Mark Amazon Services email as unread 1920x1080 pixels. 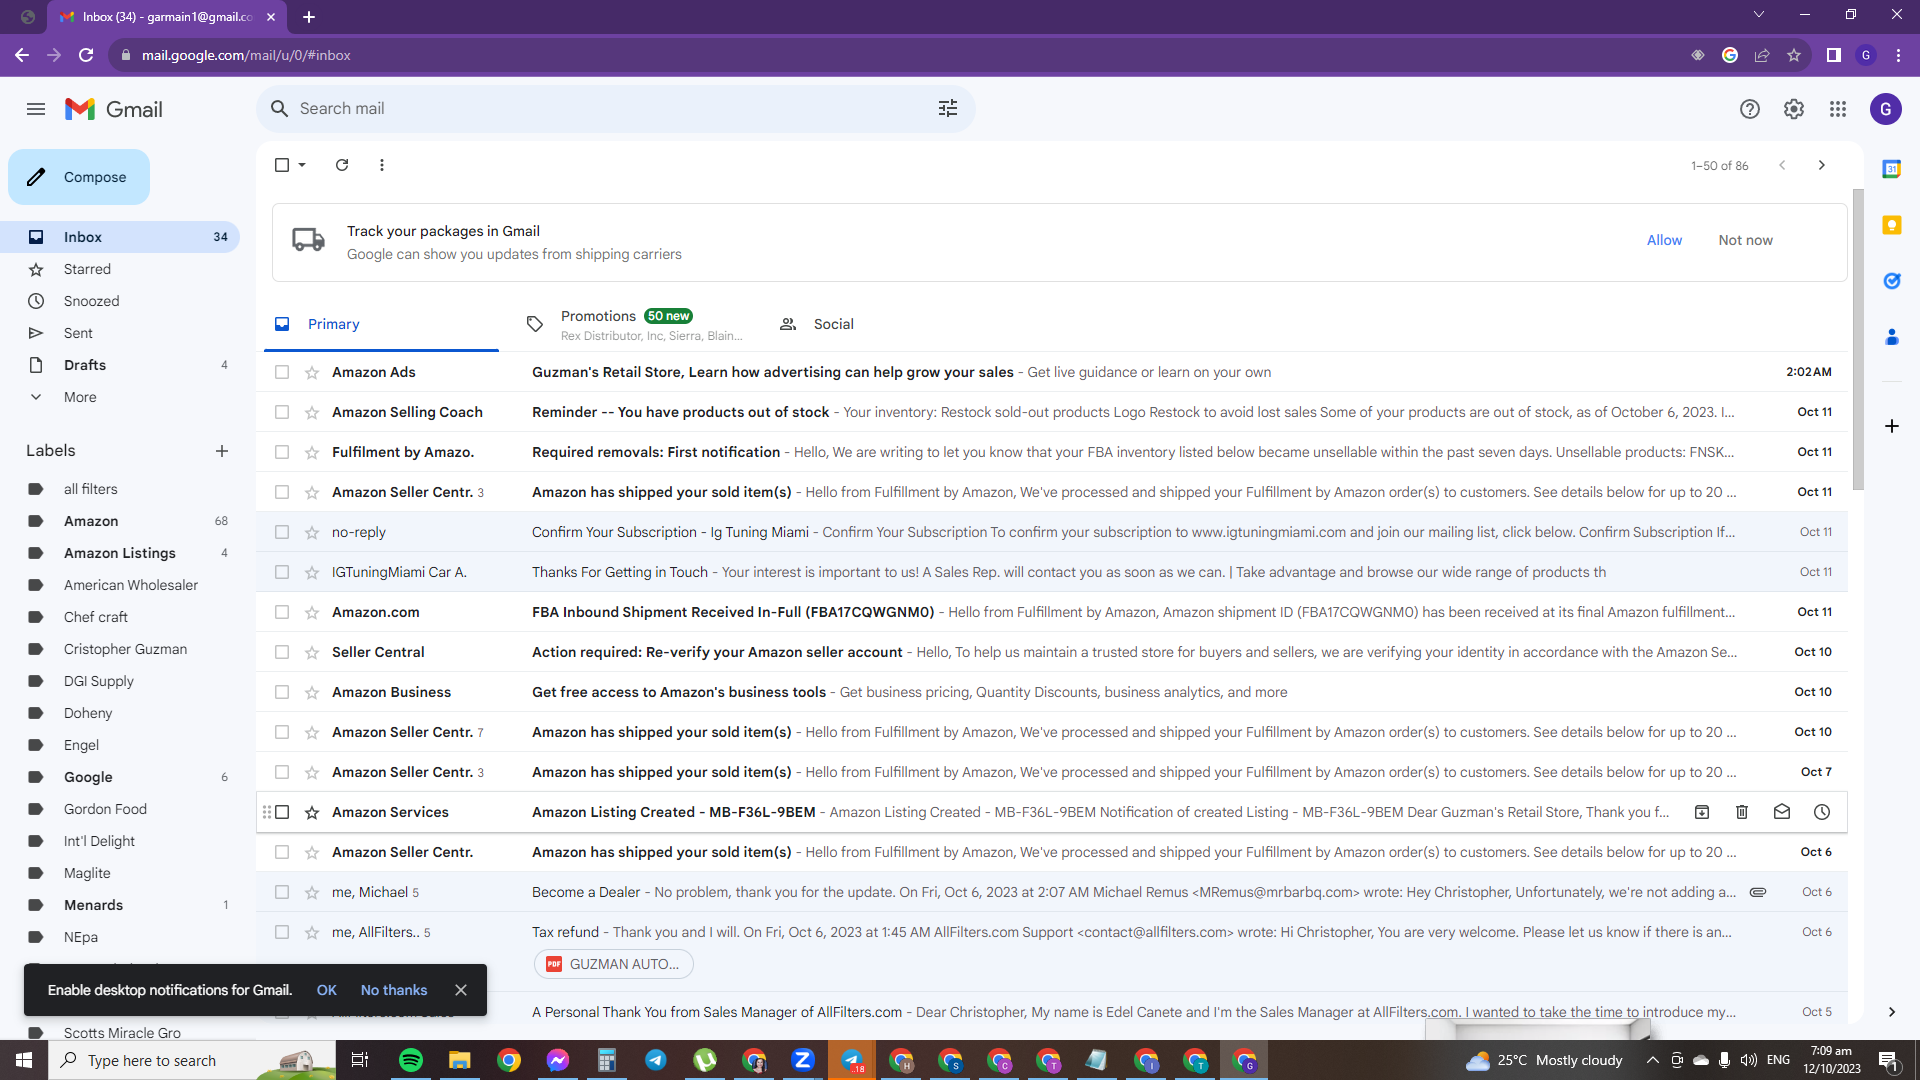tap(1782, 812)
